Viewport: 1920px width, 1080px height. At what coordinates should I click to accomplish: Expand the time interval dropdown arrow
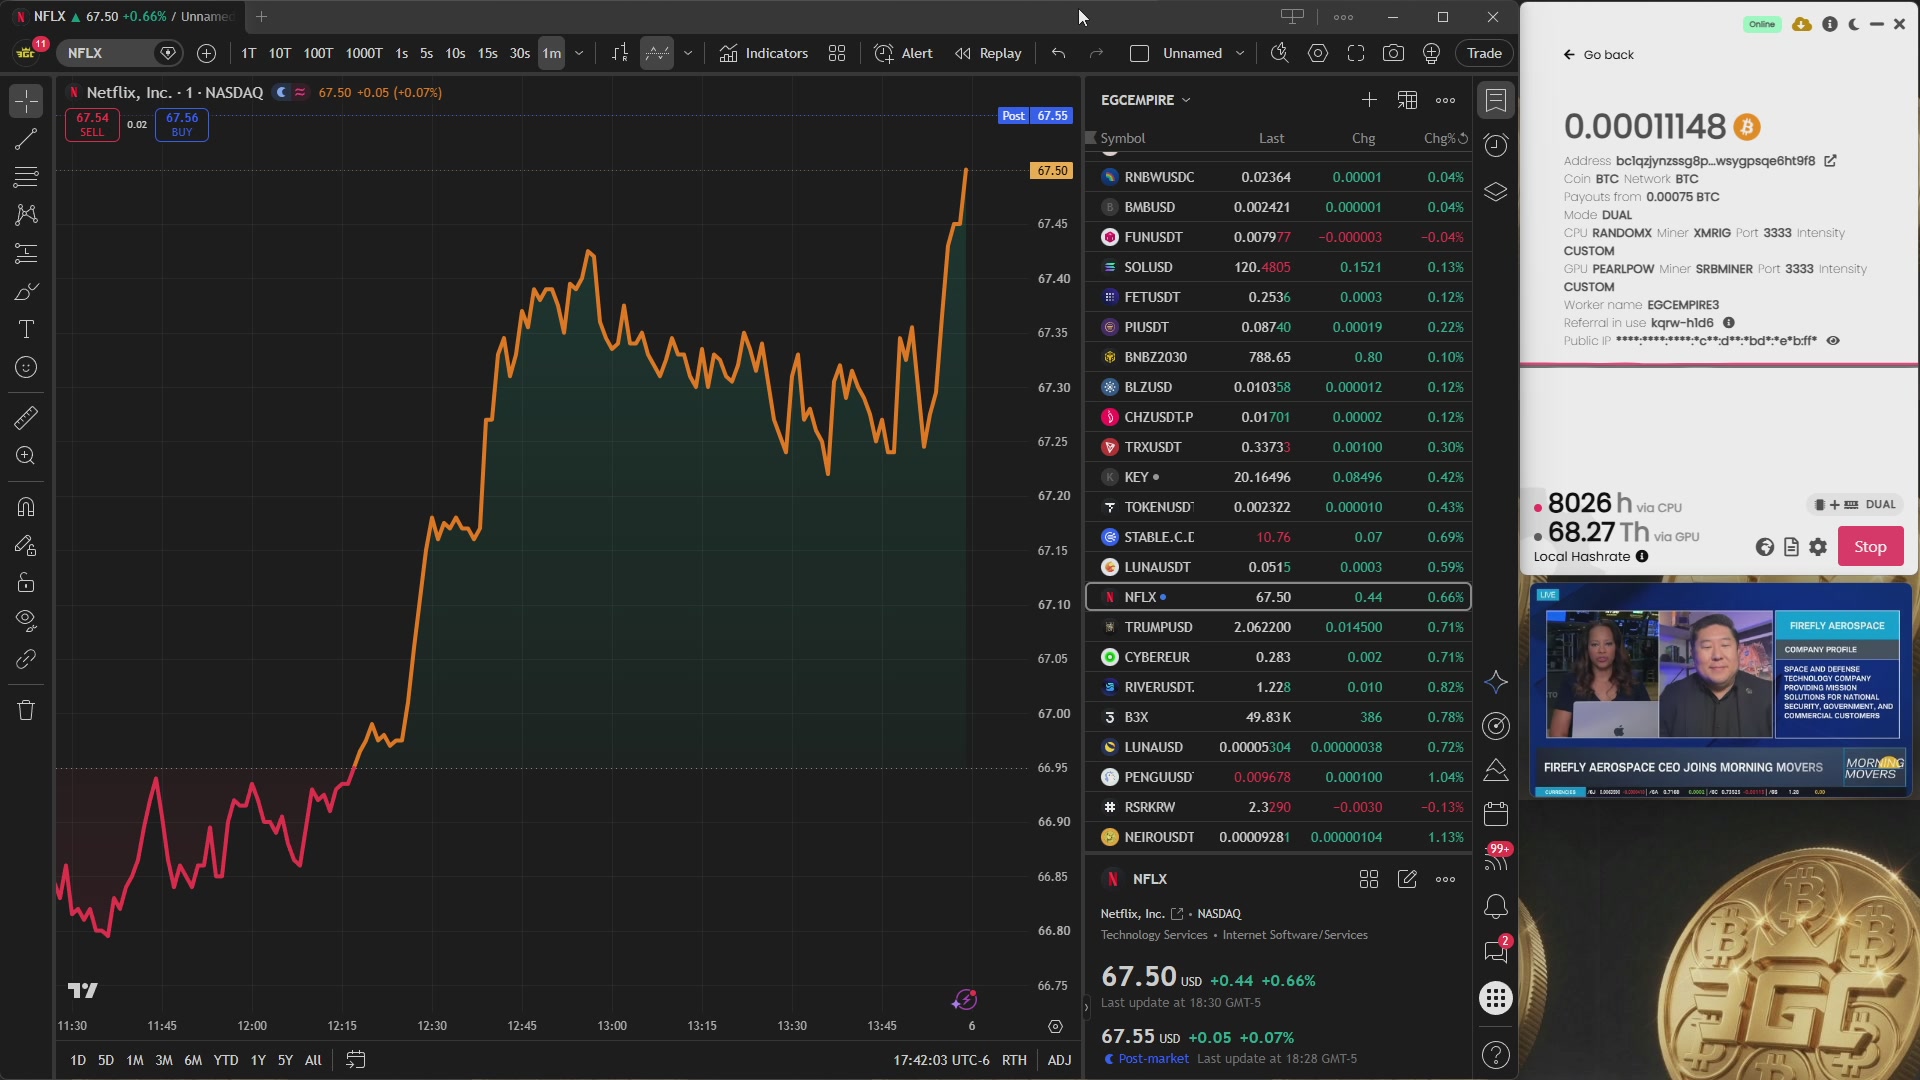click(x=579, y=53)
